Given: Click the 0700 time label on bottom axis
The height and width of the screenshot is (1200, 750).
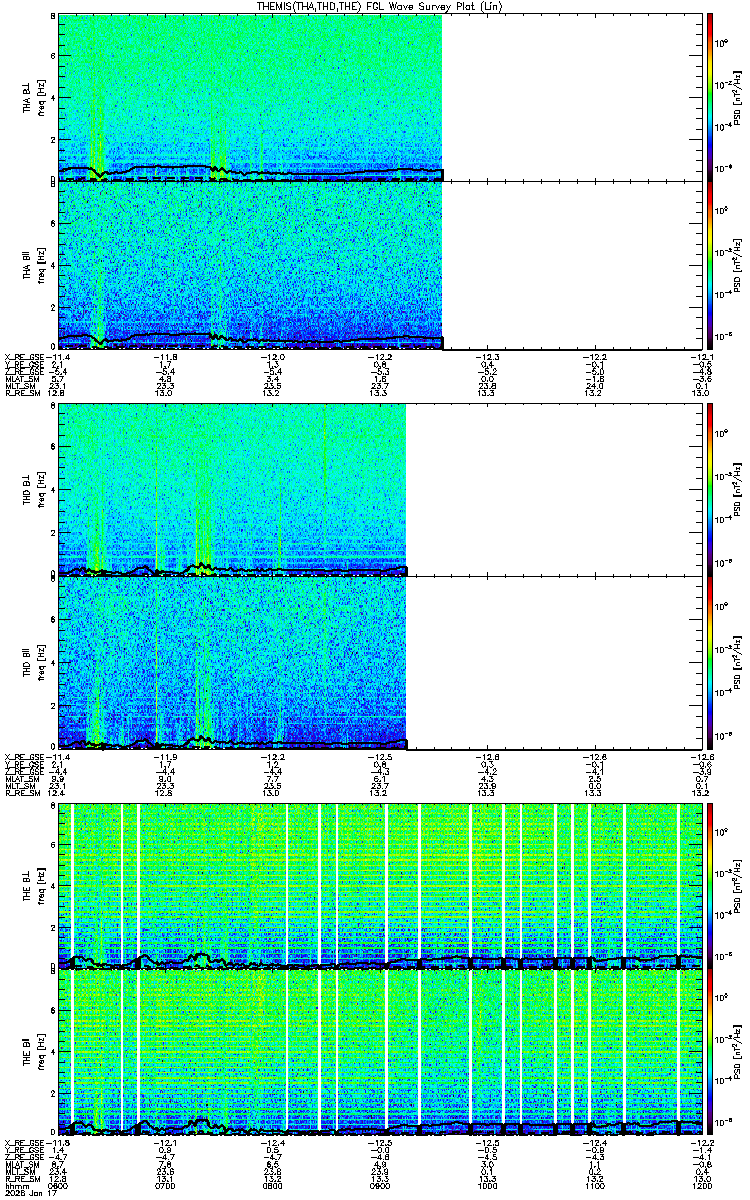Looking at the screenshot, I should click(x=166, y=1184).
